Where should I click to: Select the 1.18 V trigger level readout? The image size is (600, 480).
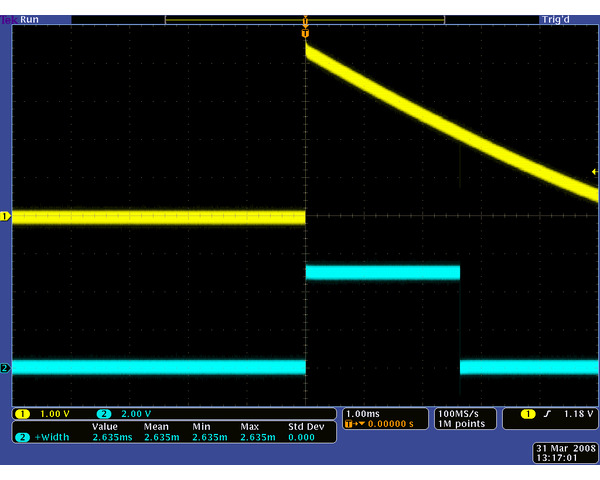point(577,413)
